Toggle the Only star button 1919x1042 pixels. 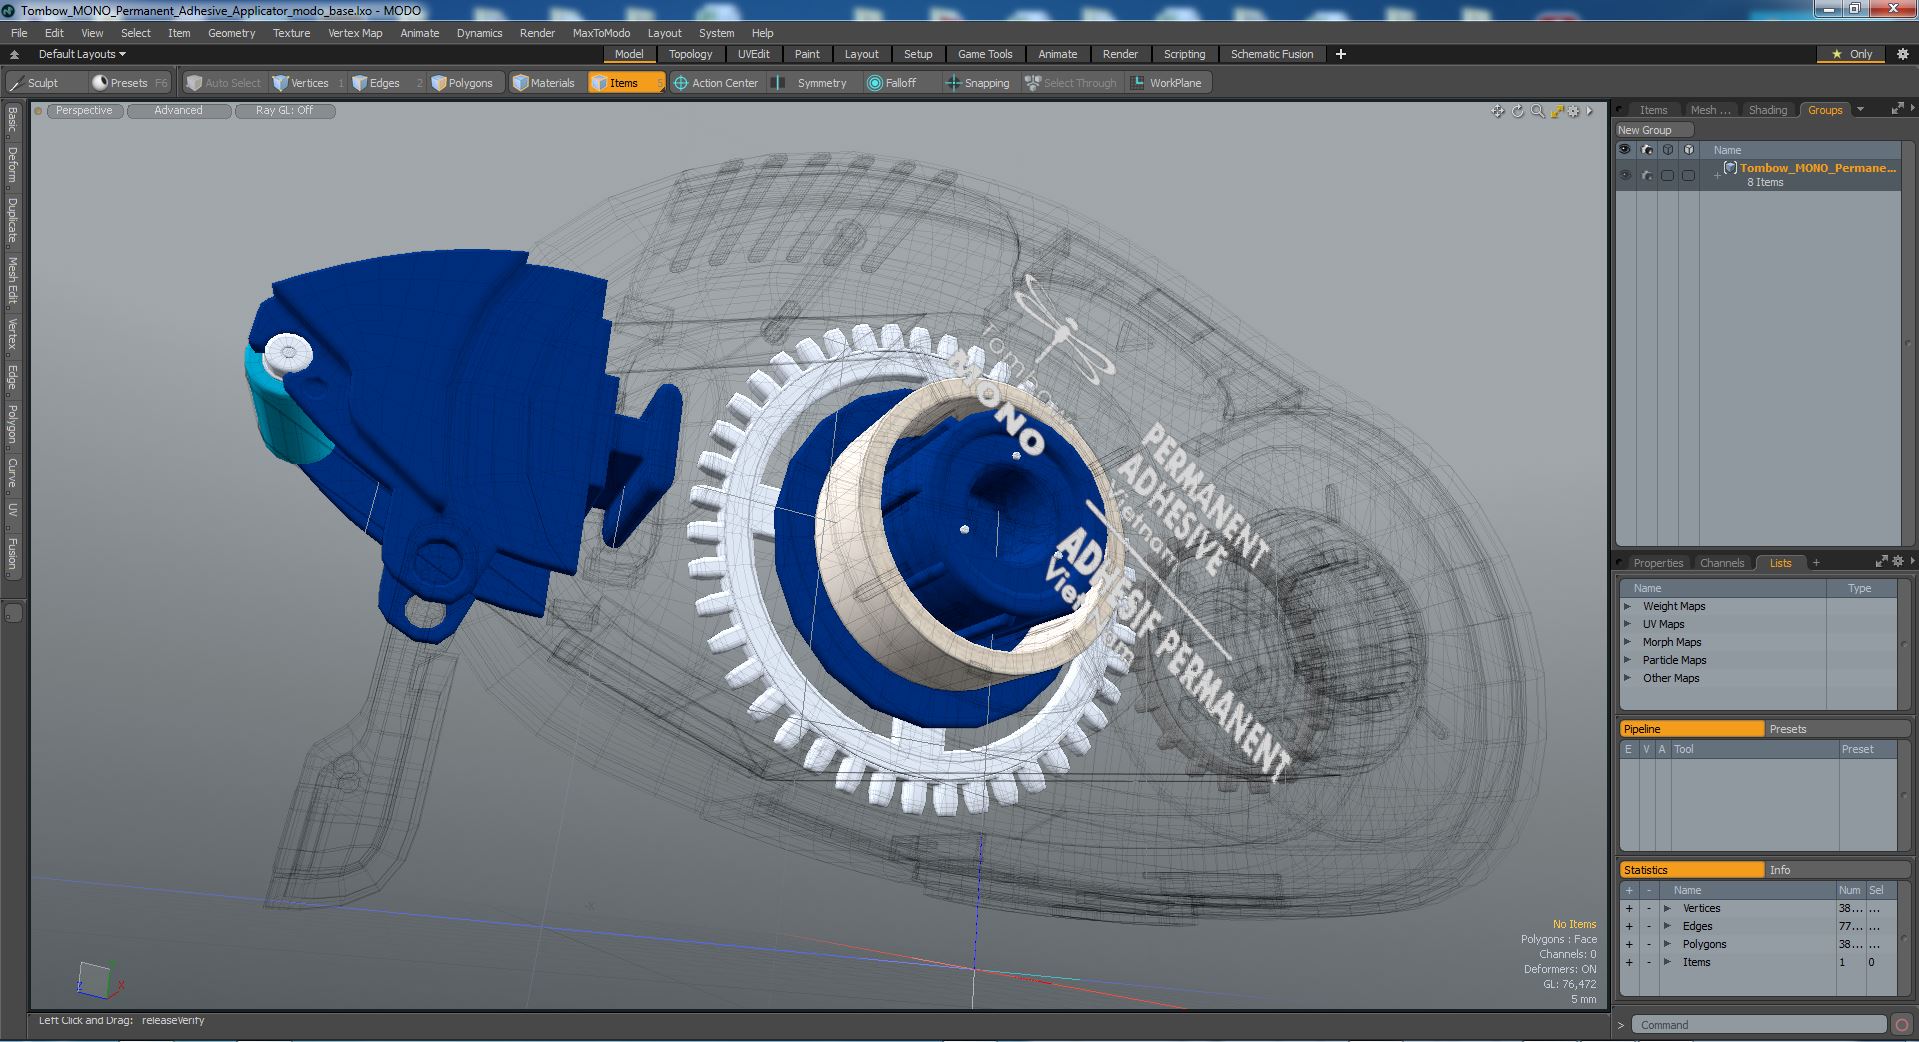pyautogui.click(x=1853, y=54)
